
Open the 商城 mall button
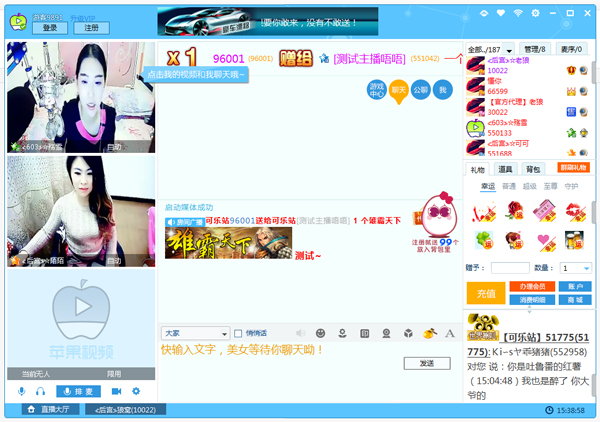575,300
